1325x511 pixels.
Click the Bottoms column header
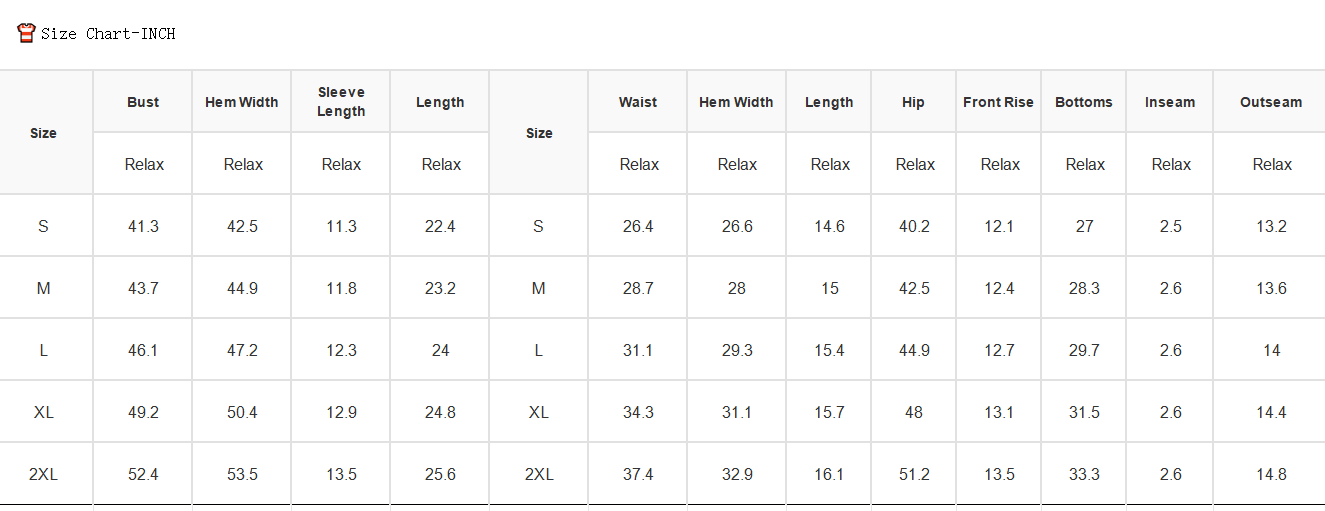(x=1084, y=102)
